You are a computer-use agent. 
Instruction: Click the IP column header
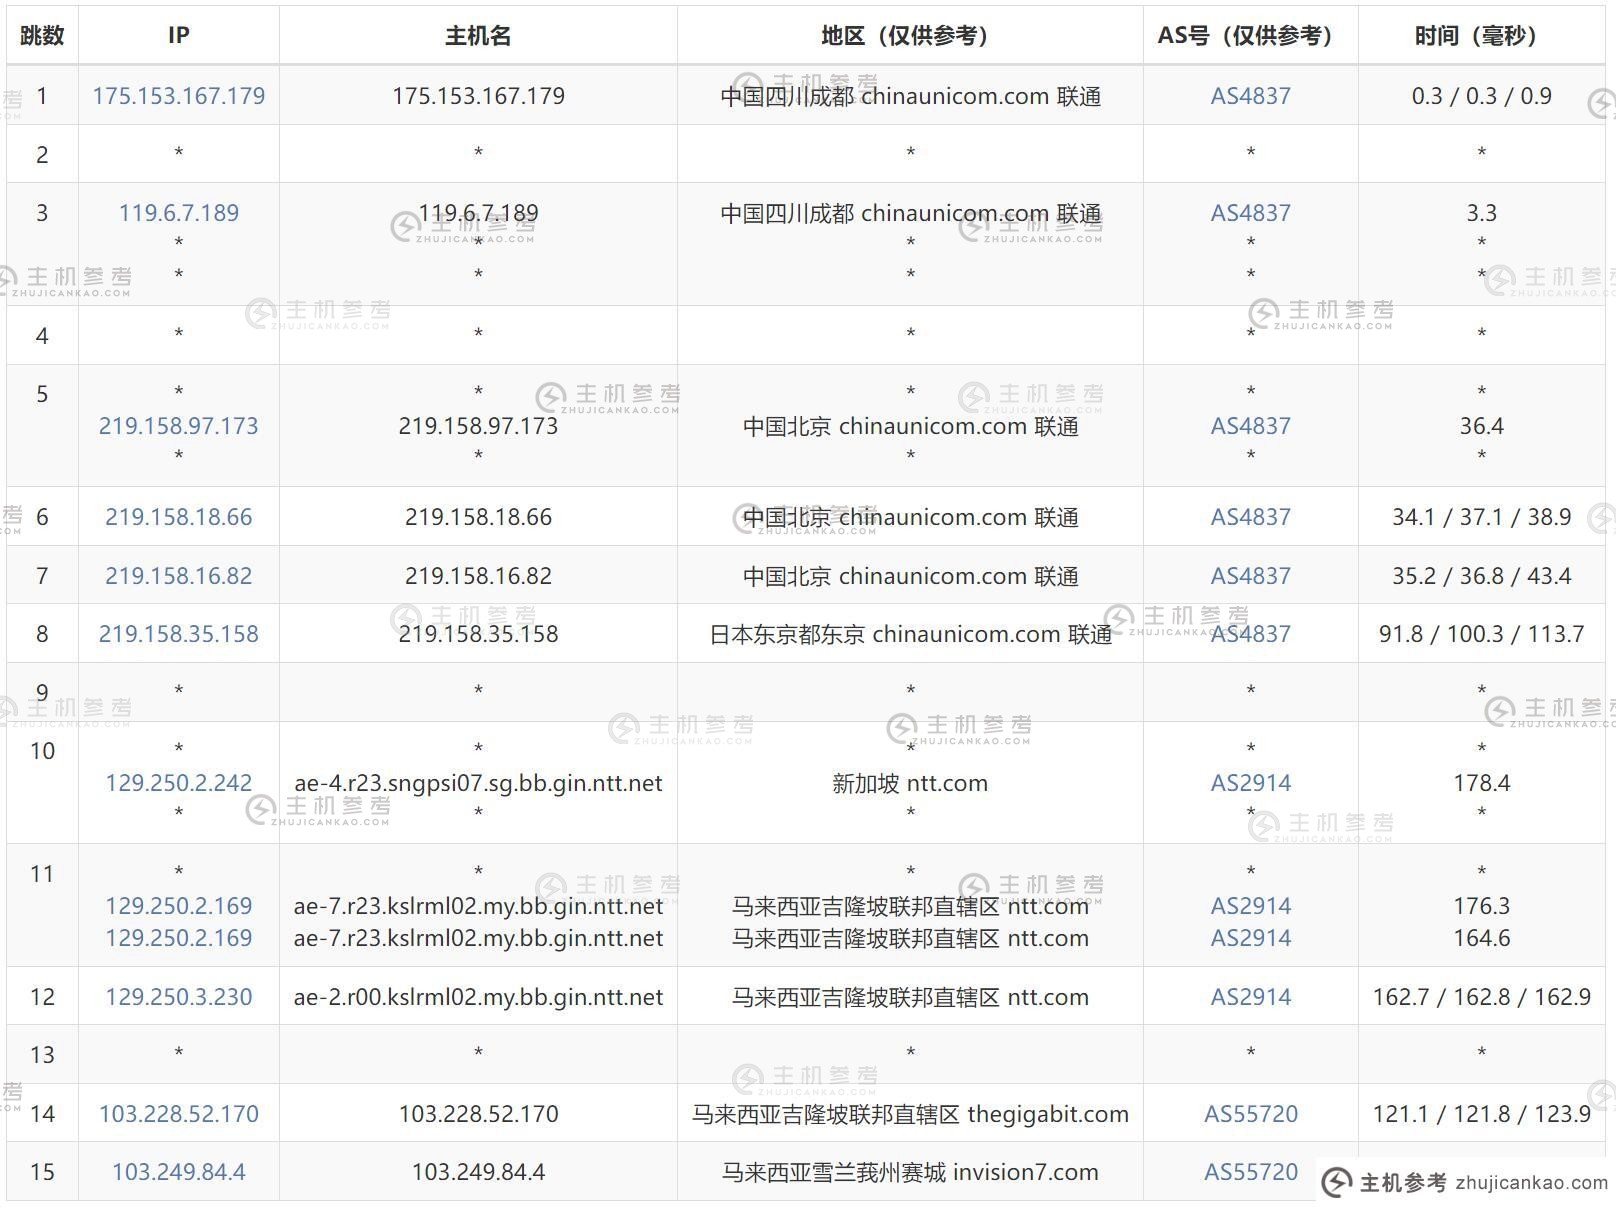point(179,36)
